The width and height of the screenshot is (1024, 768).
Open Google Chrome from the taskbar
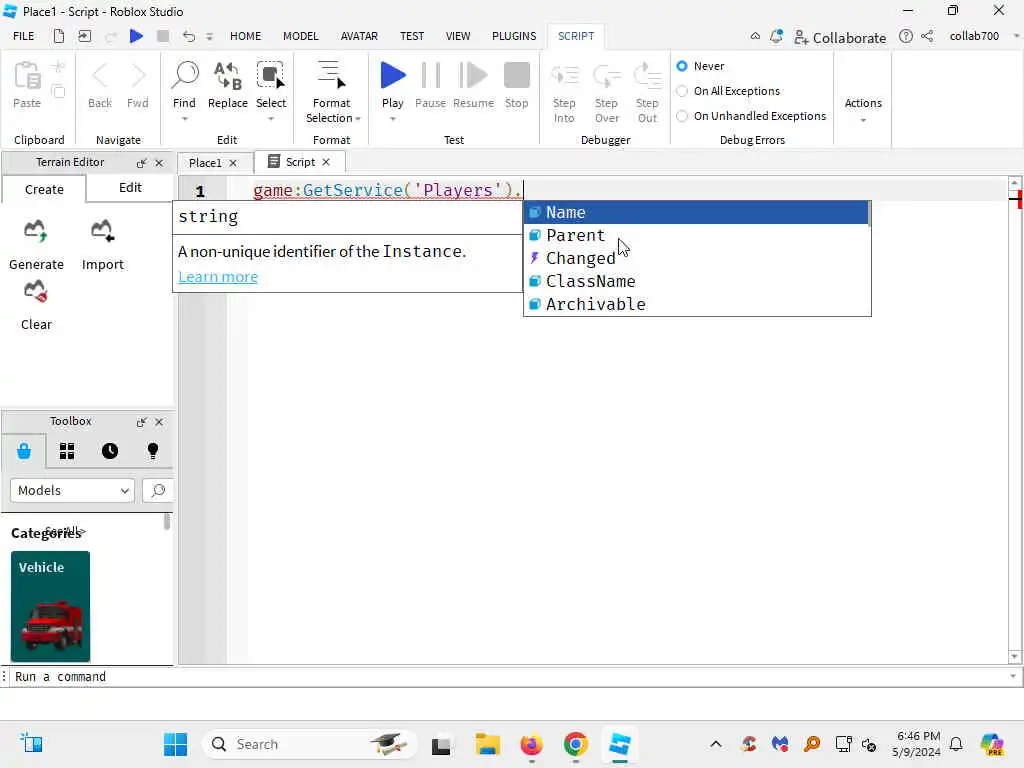click(575, 744)
